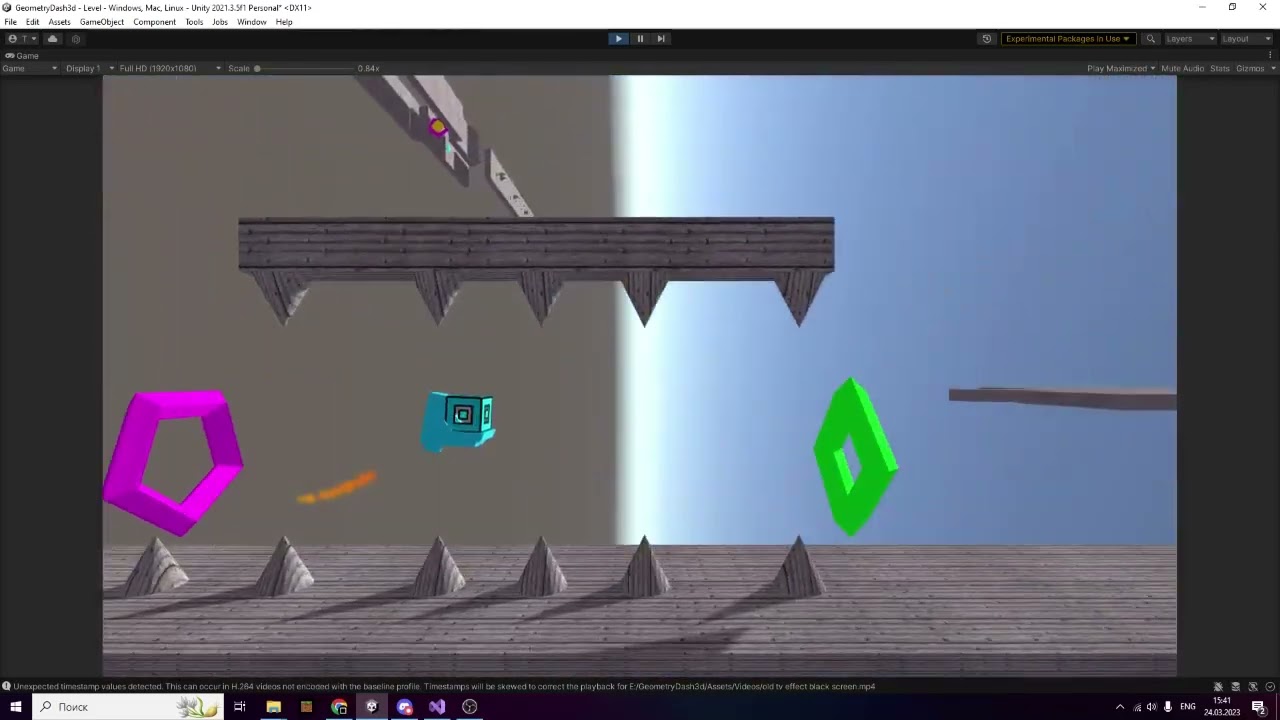Open Experimental Packages In Use dropdown
Image resolution: width=1280 pixels, height=720 pixels.
pyautogui.click(x=1068, y=39)
